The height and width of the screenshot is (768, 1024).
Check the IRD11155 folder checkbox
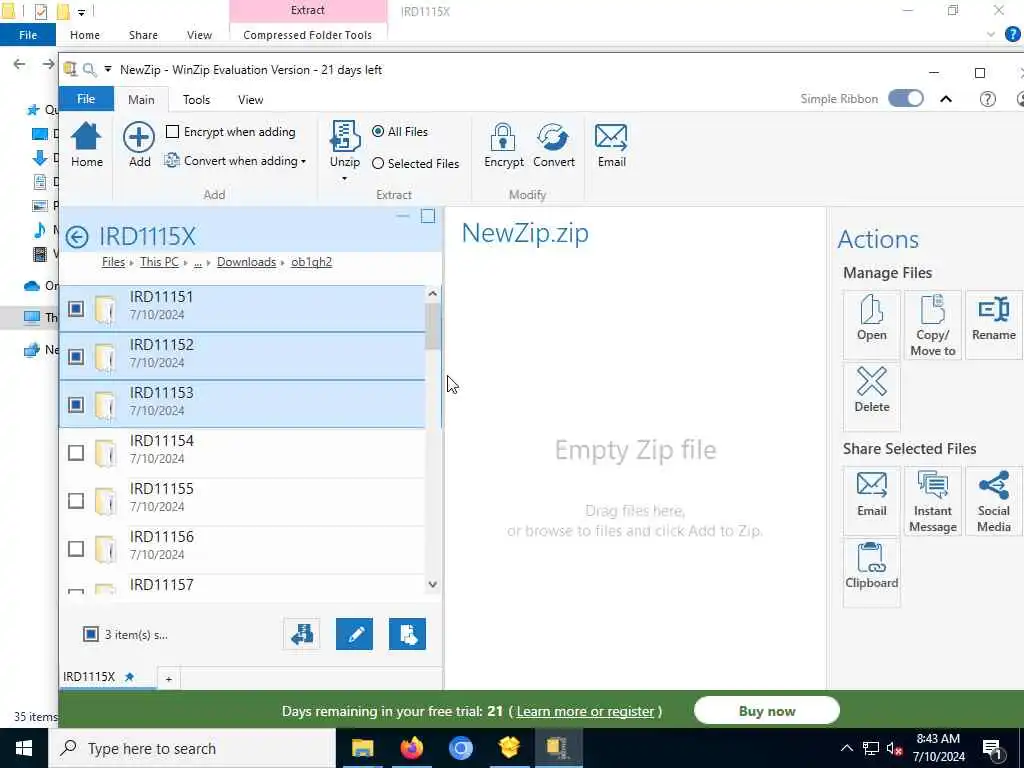click(76, 501)
